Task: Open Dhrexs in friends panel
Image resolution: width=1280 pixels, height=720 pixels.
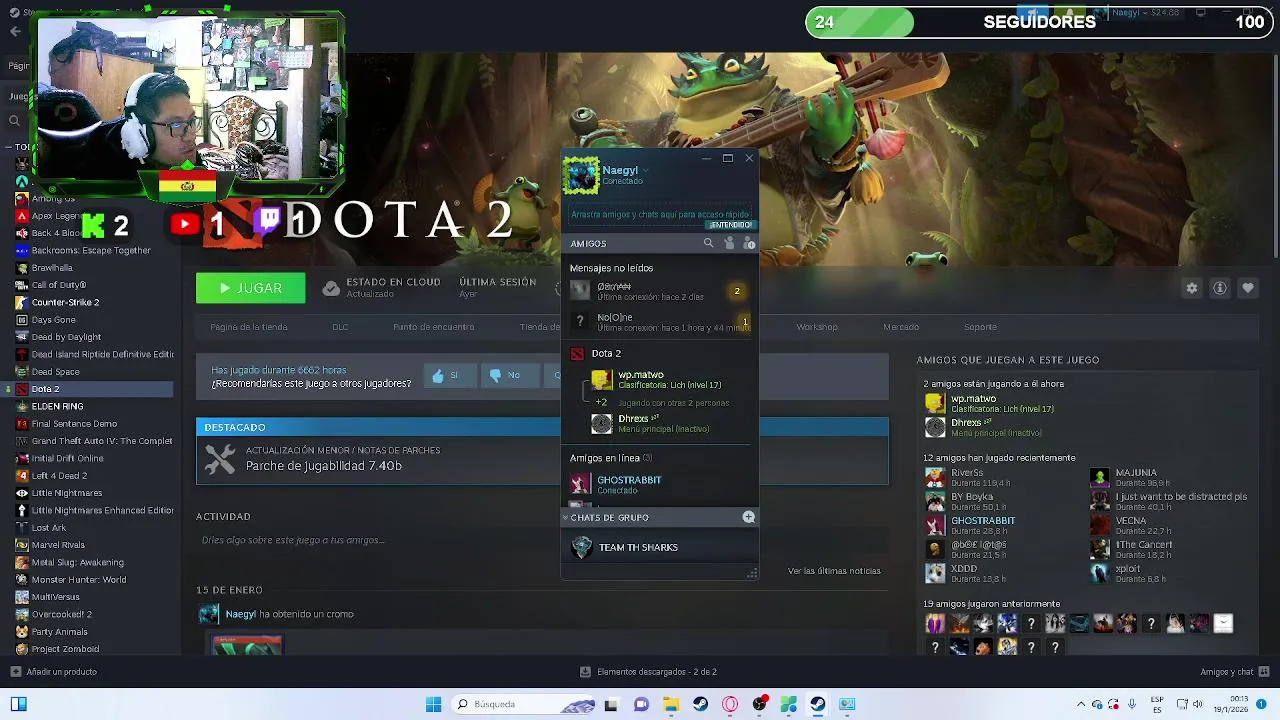Action: pyautogui.click(x=660, y=424)
